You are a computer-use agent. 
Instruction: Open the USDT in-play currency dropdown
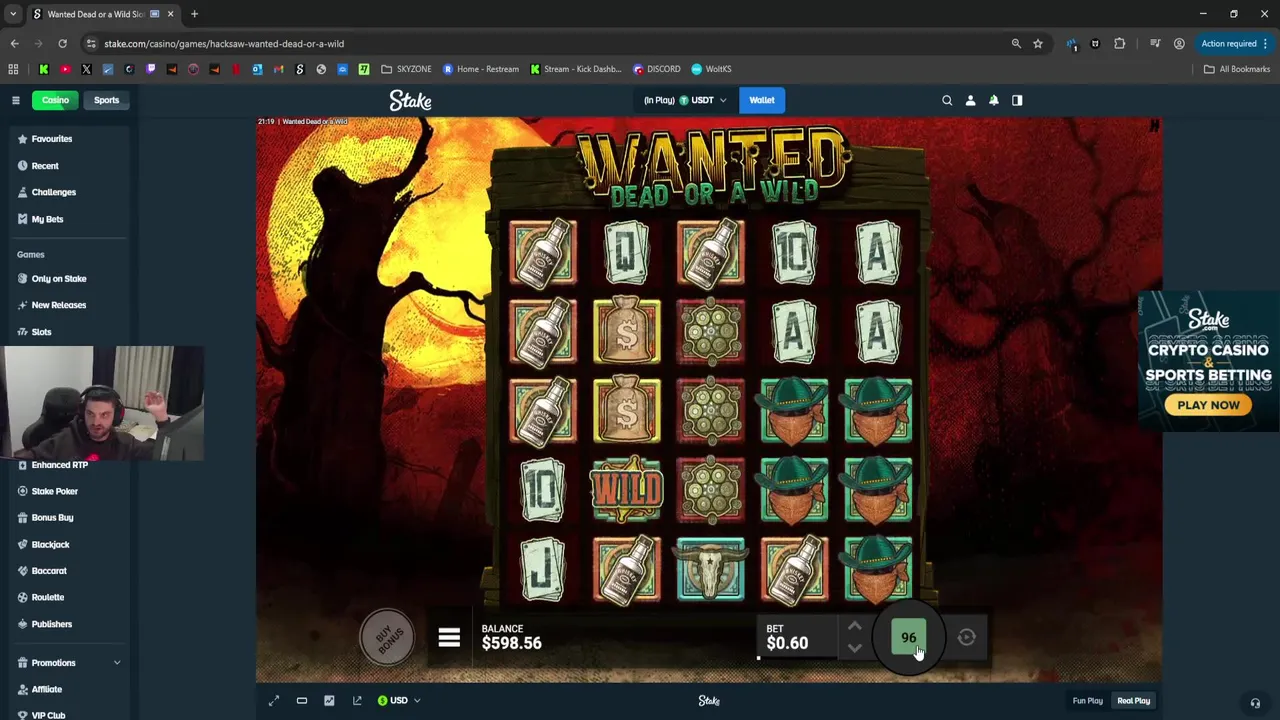coord(685,100)
